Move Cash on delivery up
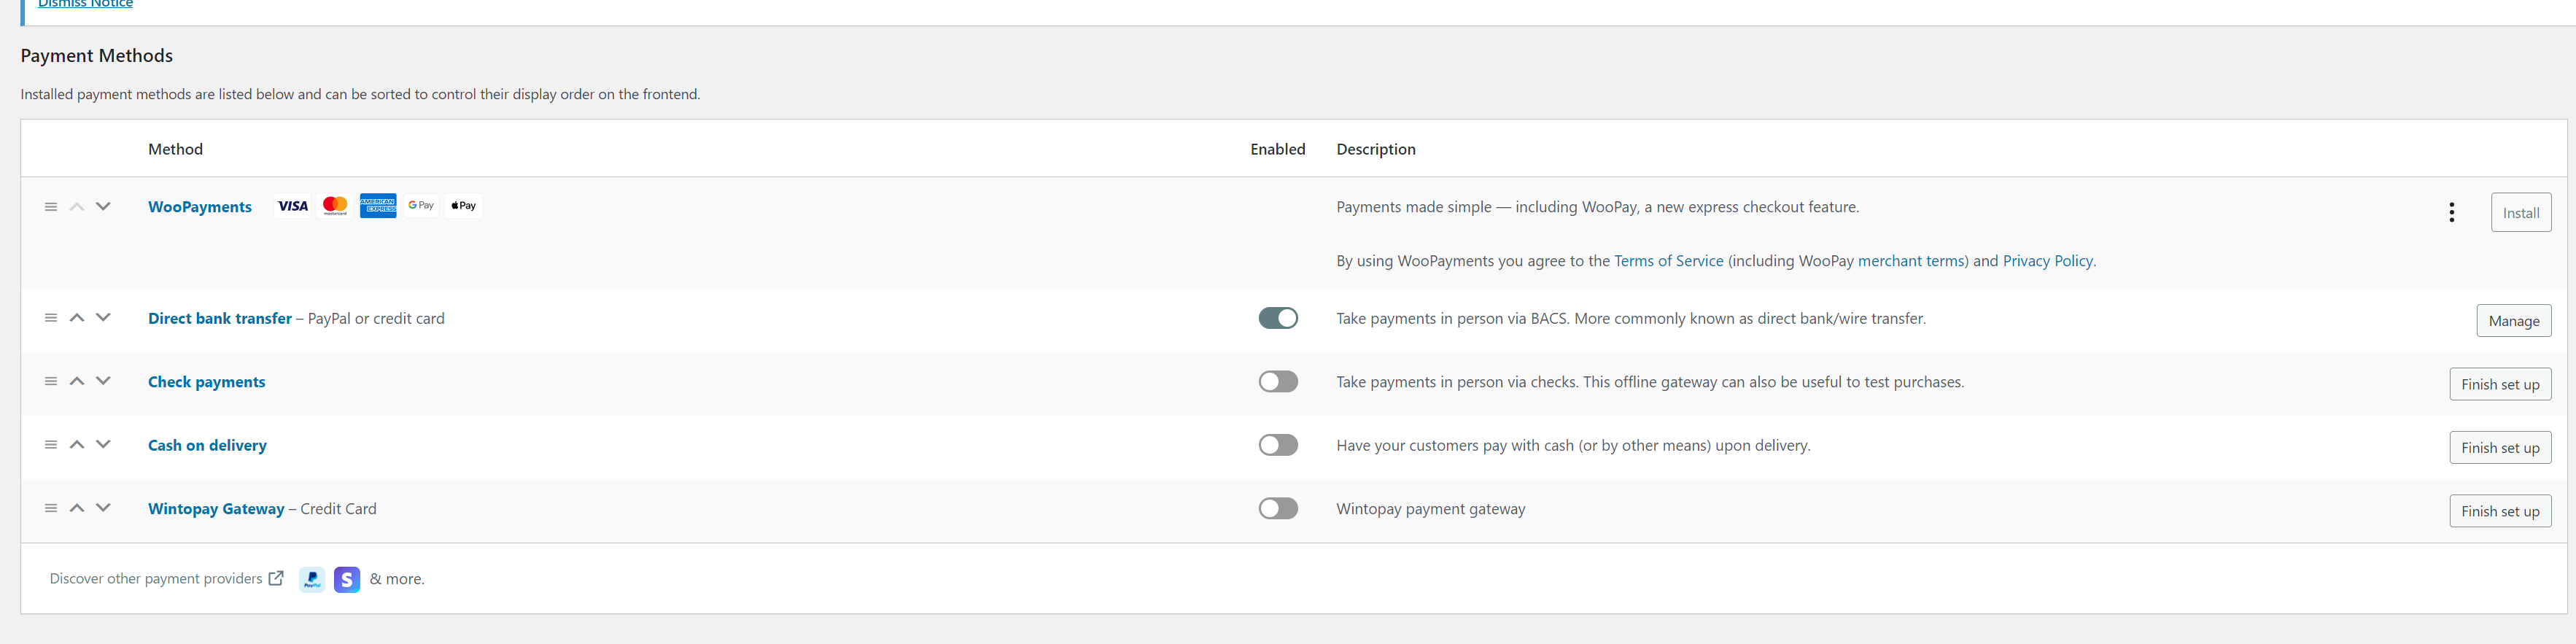 click(77, 445)
